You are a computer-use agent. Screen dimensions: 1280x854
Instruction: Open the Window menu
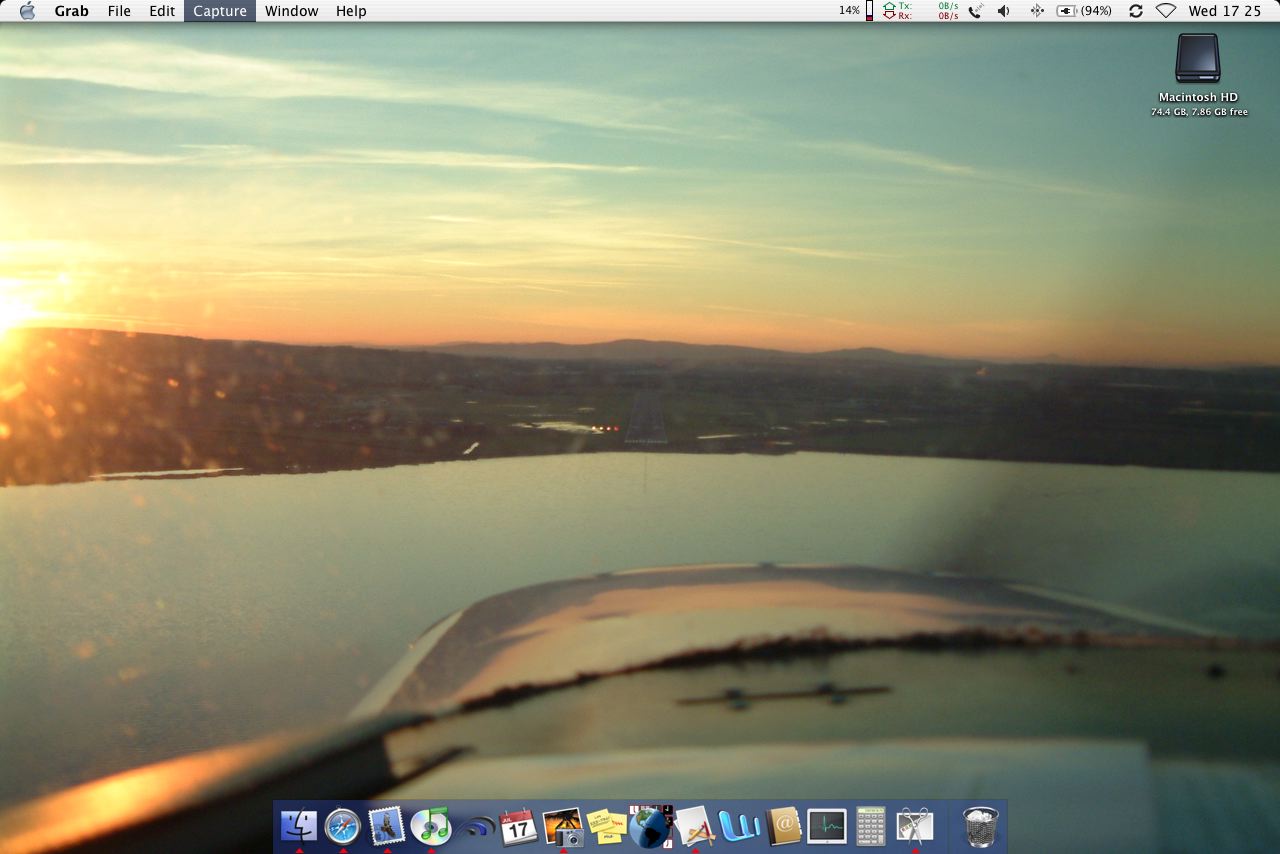(291, 11)
